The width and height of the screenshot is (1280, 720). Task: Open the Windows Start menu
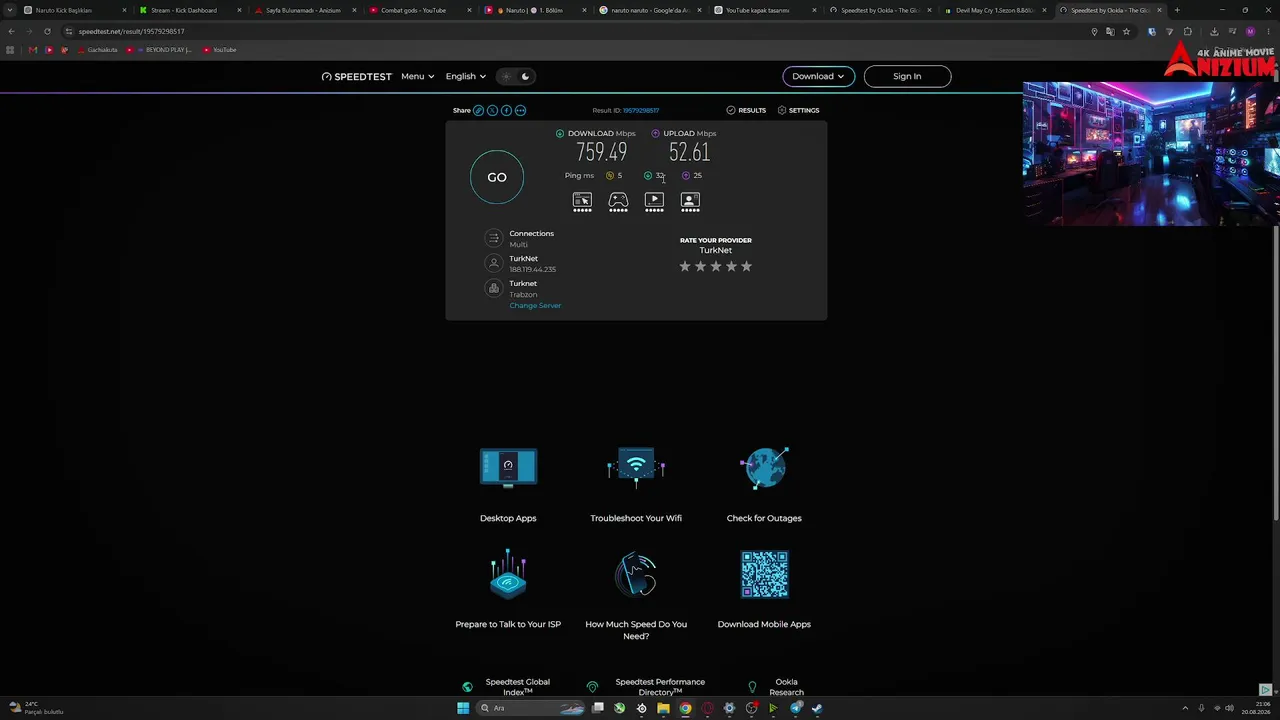click(463, 708)
